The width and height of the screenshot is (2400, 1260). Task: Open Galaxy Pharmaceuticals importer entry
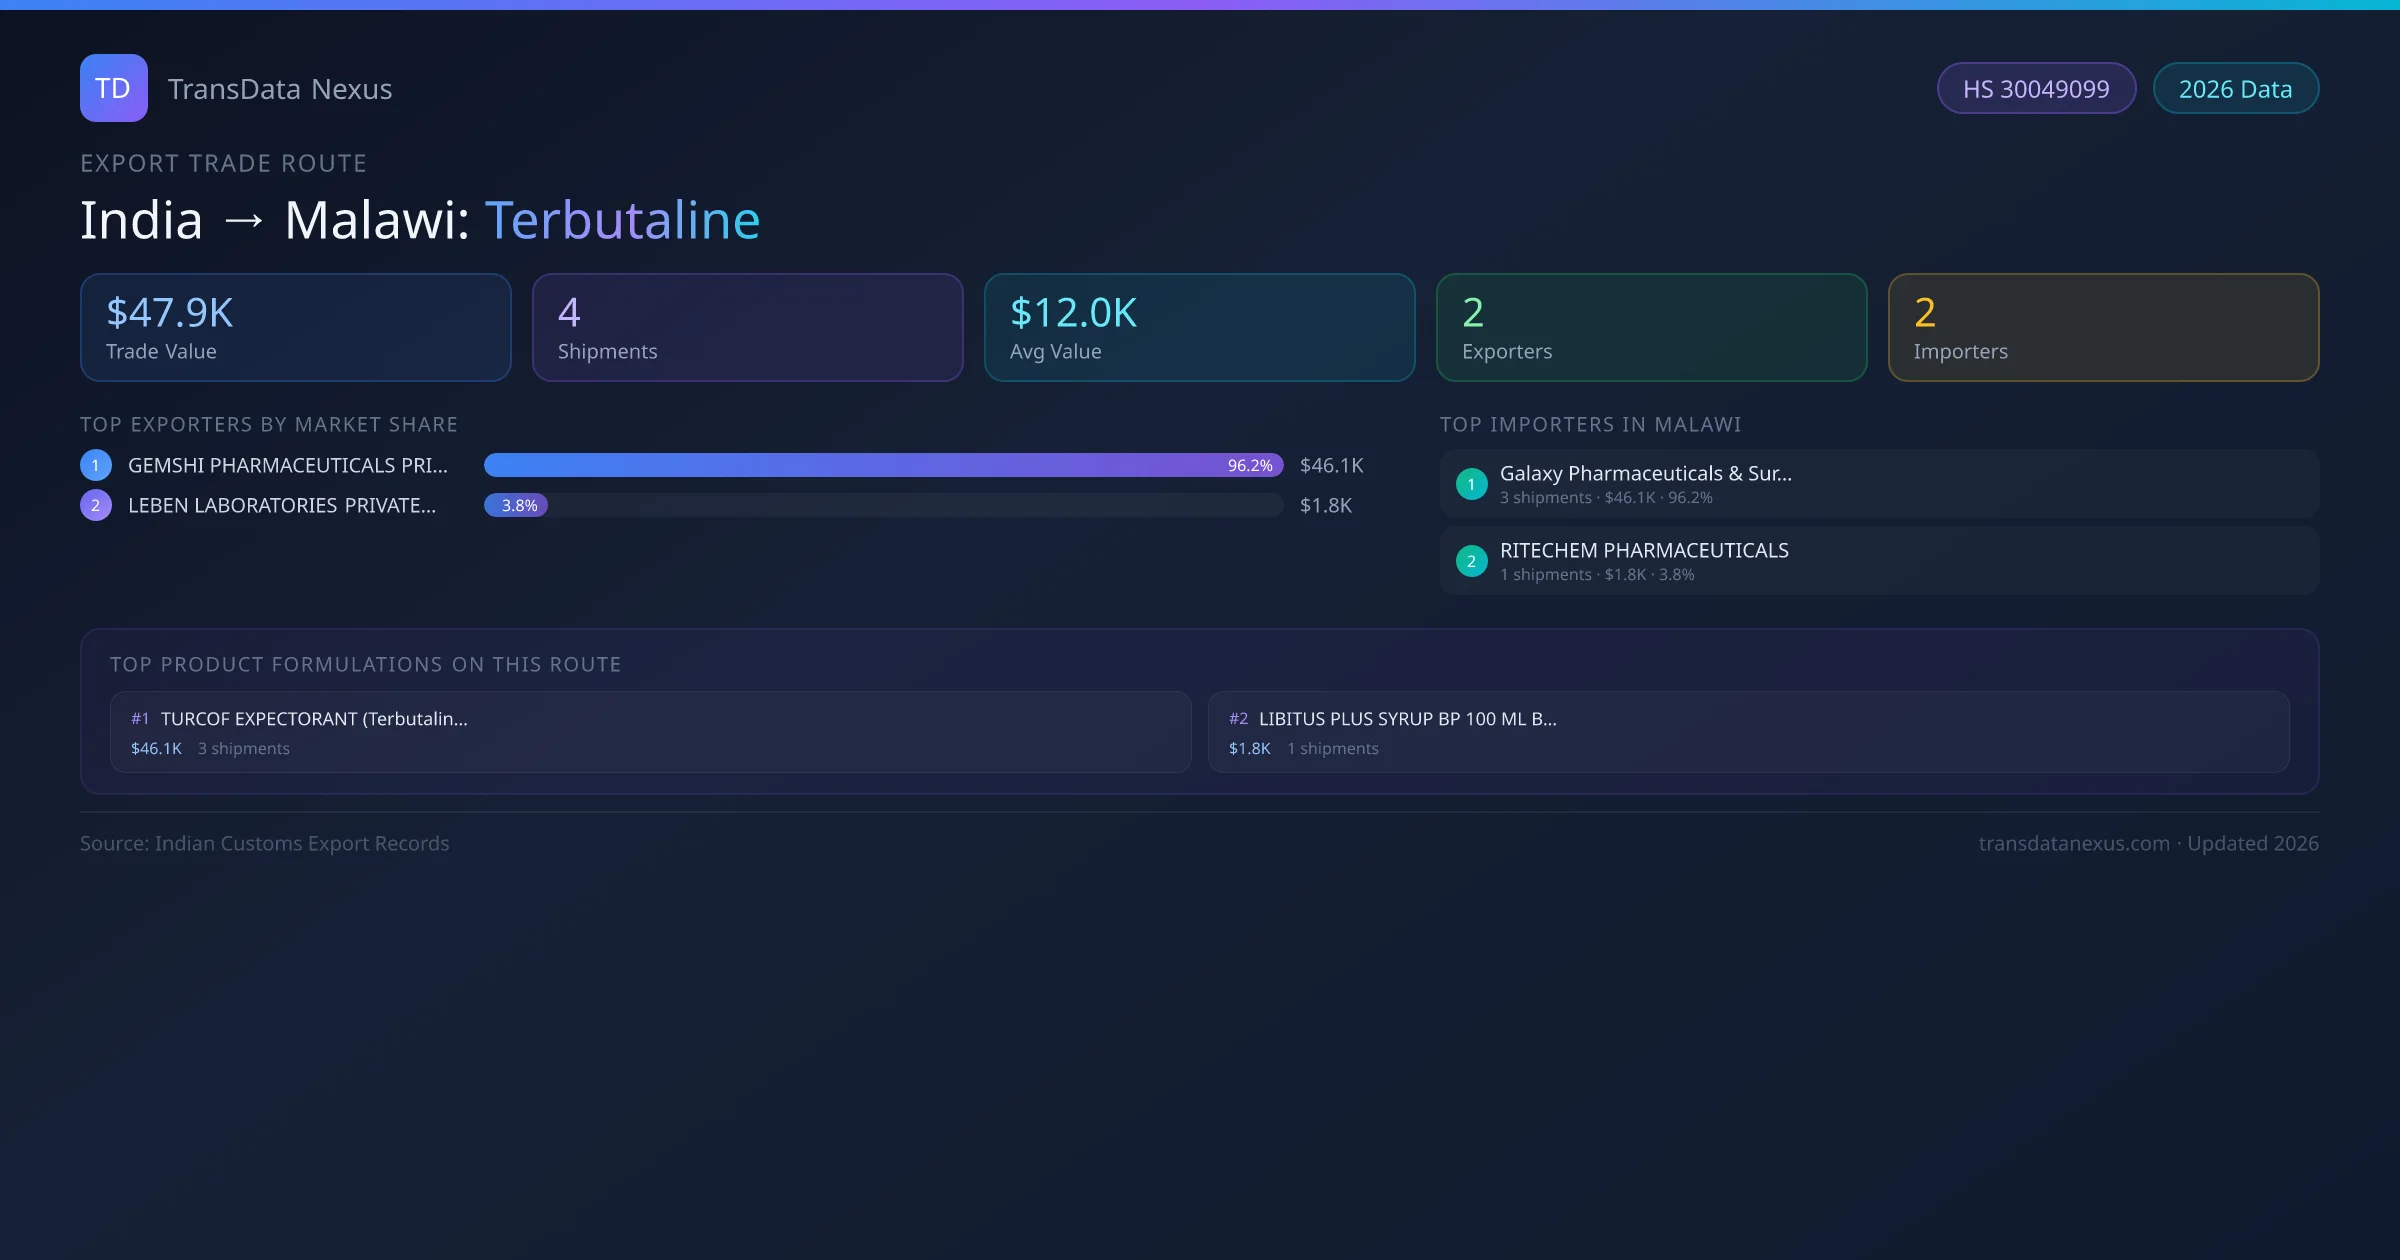click(x=1878, y=484)
